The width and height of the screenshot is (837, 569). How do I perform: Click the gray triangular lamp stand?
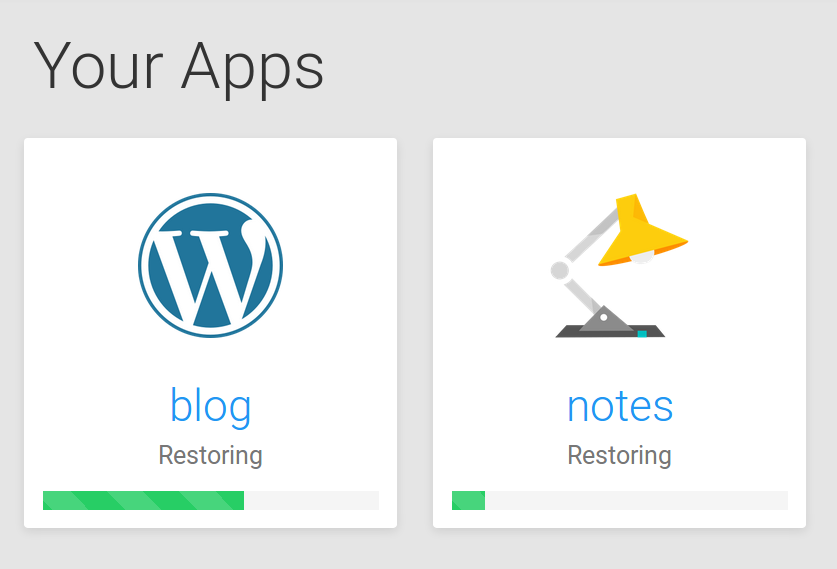point(604,321)
